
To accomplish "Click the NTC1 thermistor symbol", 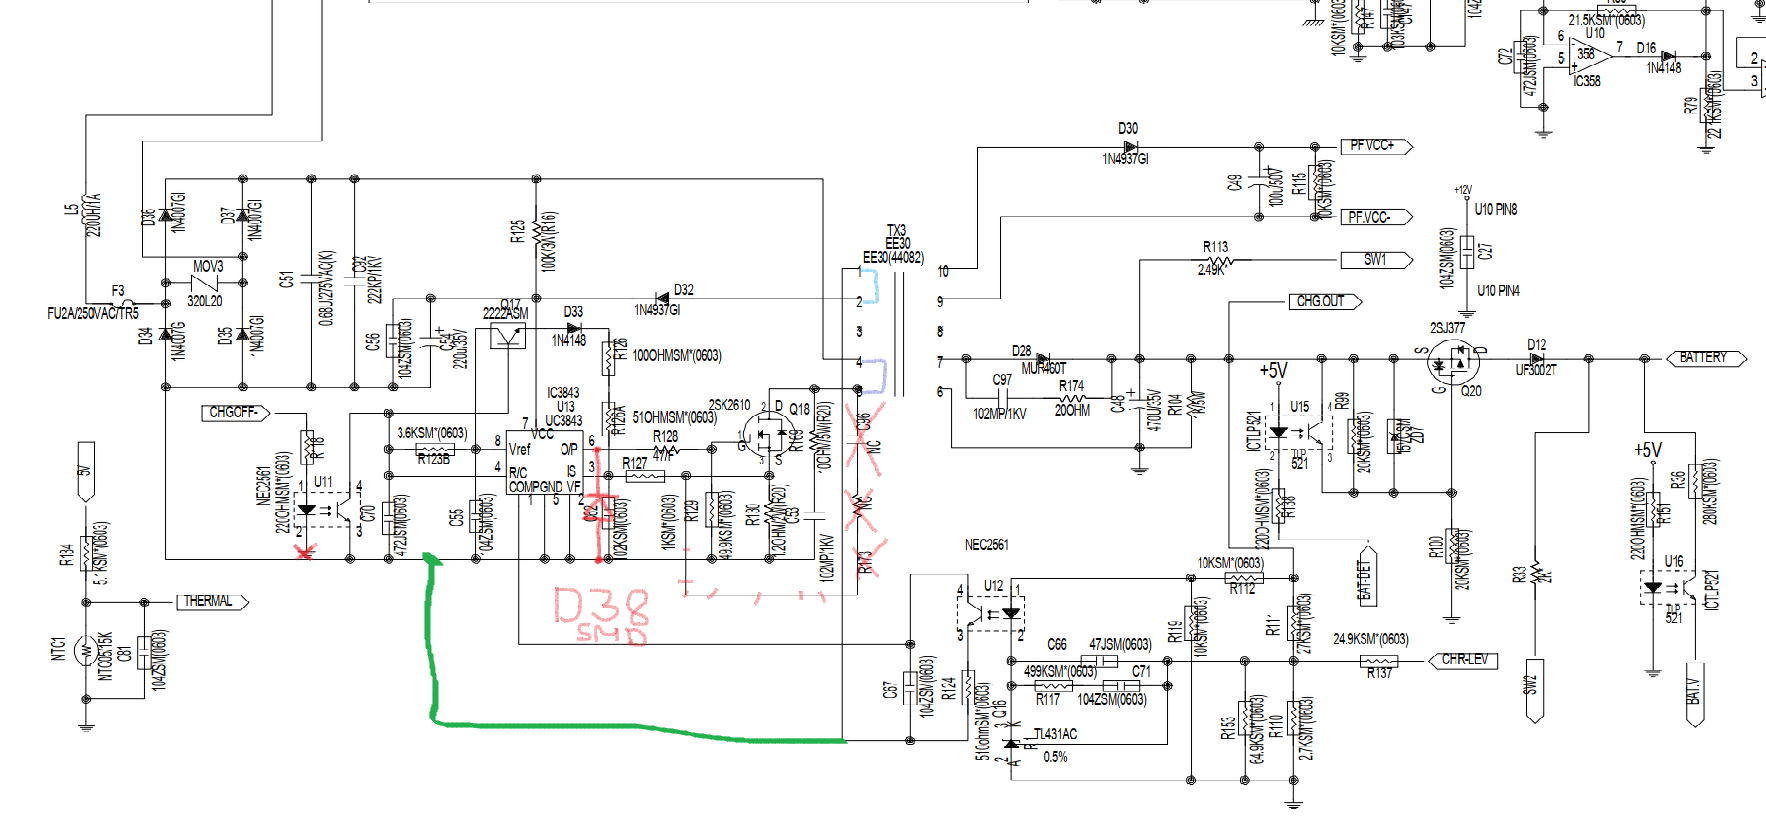I will tap(86, 652).
